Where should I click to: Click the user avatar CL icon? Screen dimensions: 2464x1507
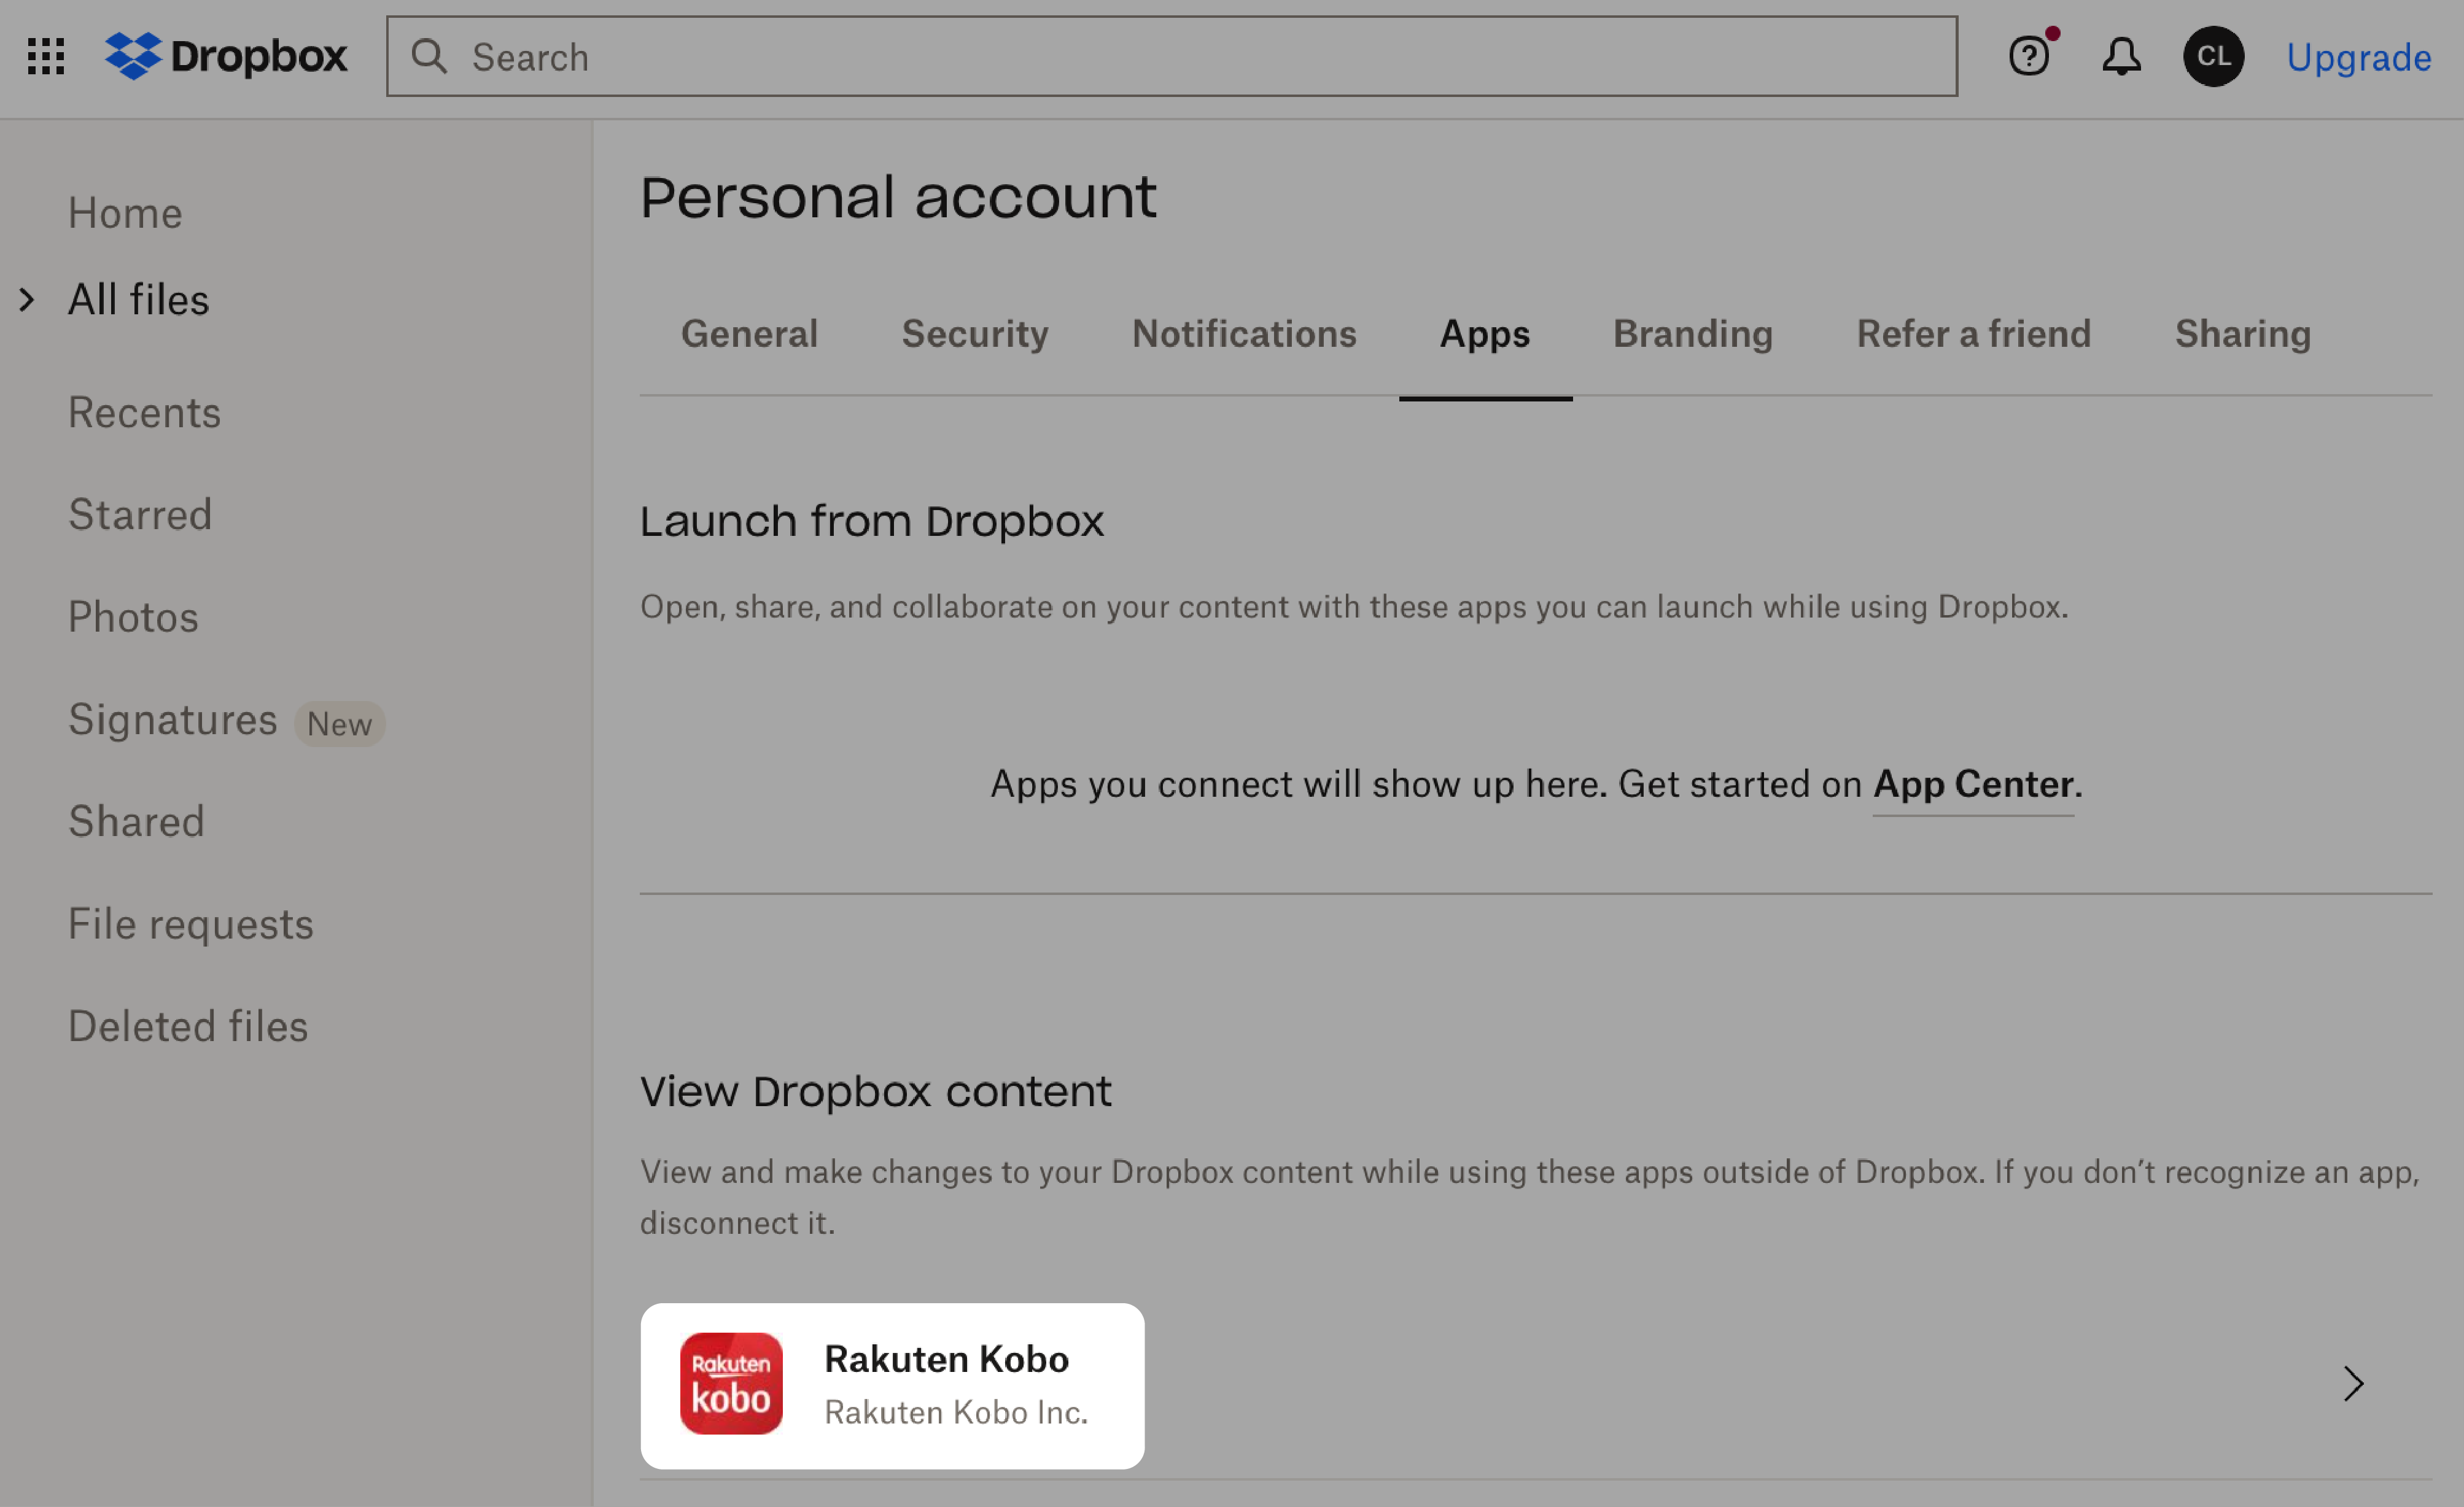[x=2214, y=56]
